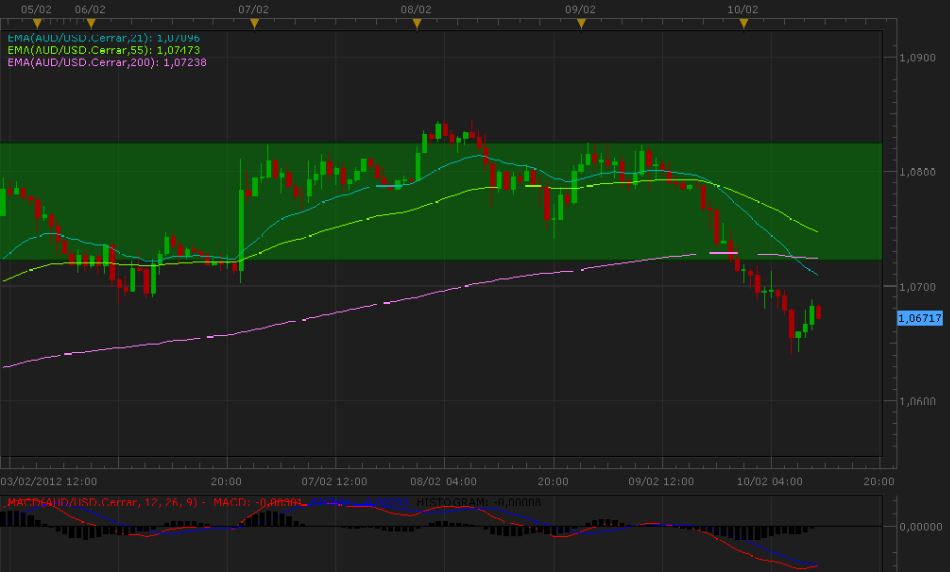
Task: Select the 07/02 day marker arrow
Action: tap(254, 22)
